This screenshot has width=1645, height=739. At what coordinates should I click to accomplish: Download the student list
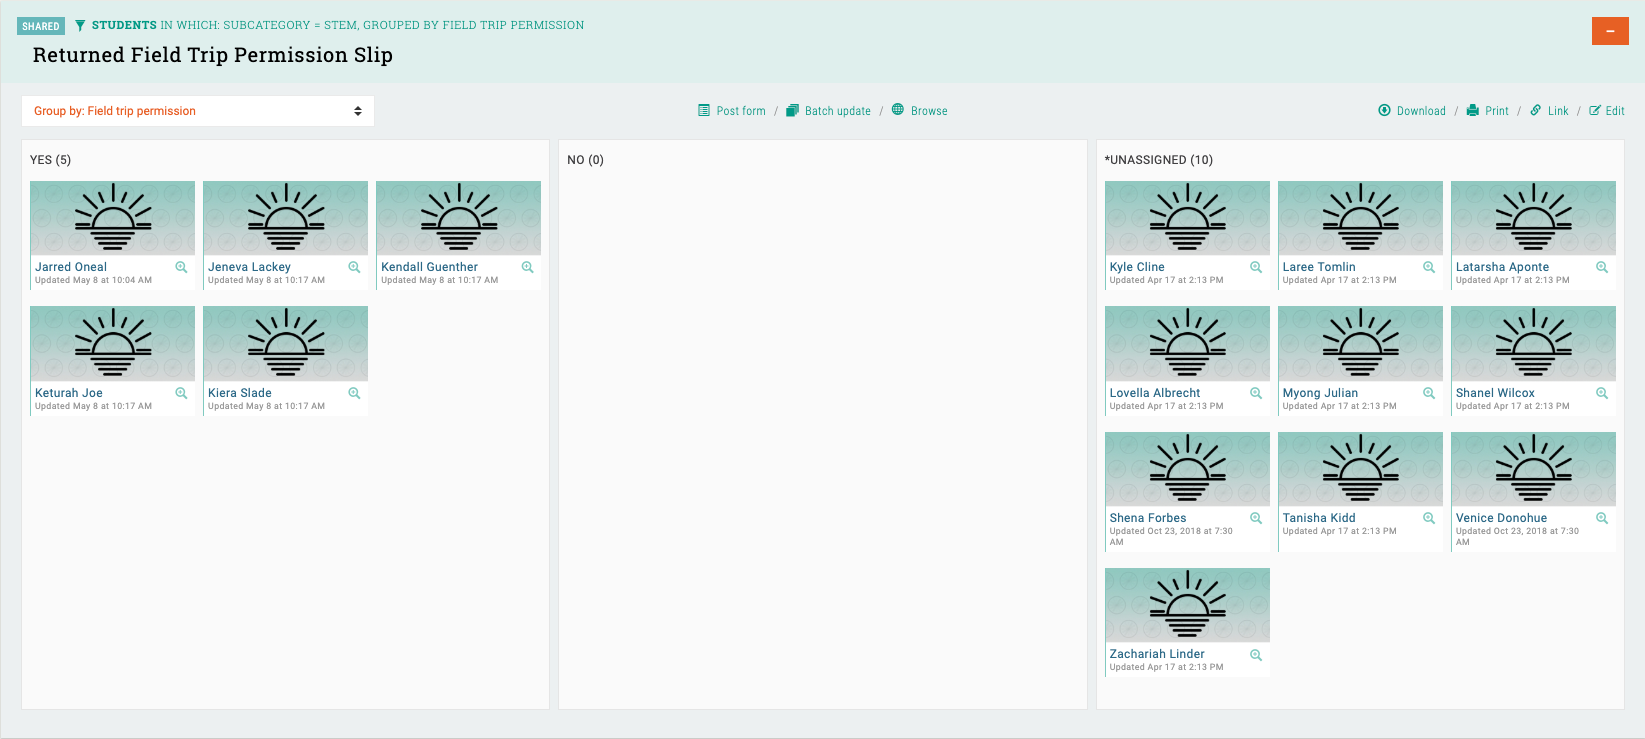pos(1412,111)
